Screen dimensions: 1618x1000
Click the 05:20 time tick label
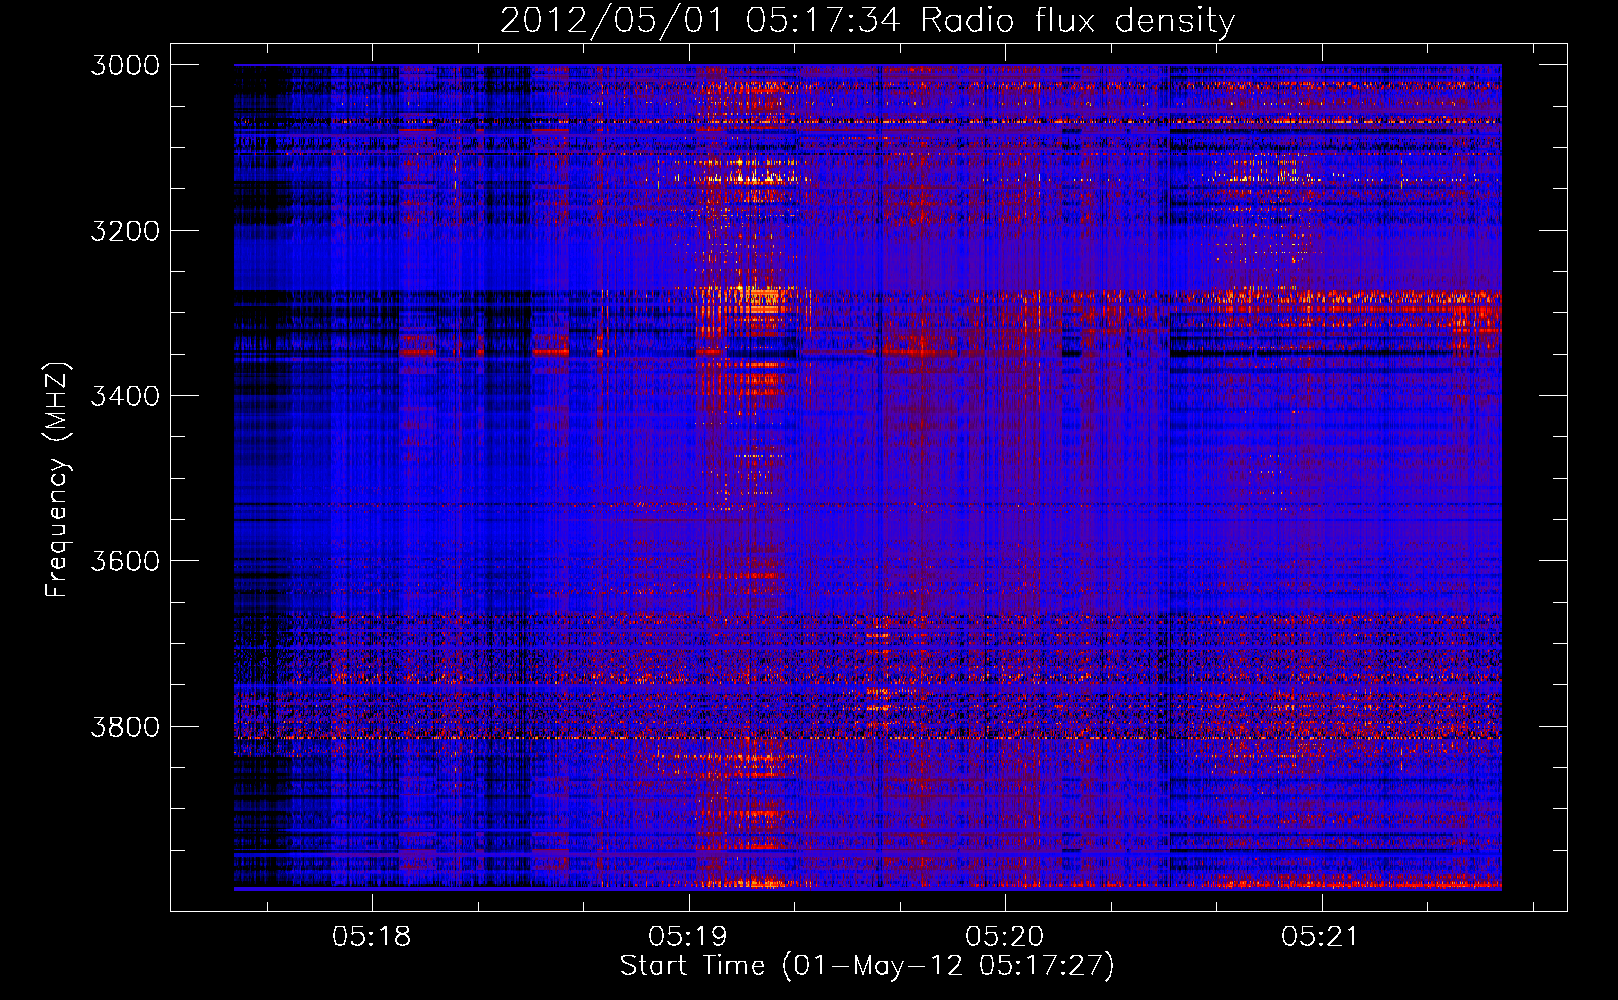click(x=1004, y=937)
